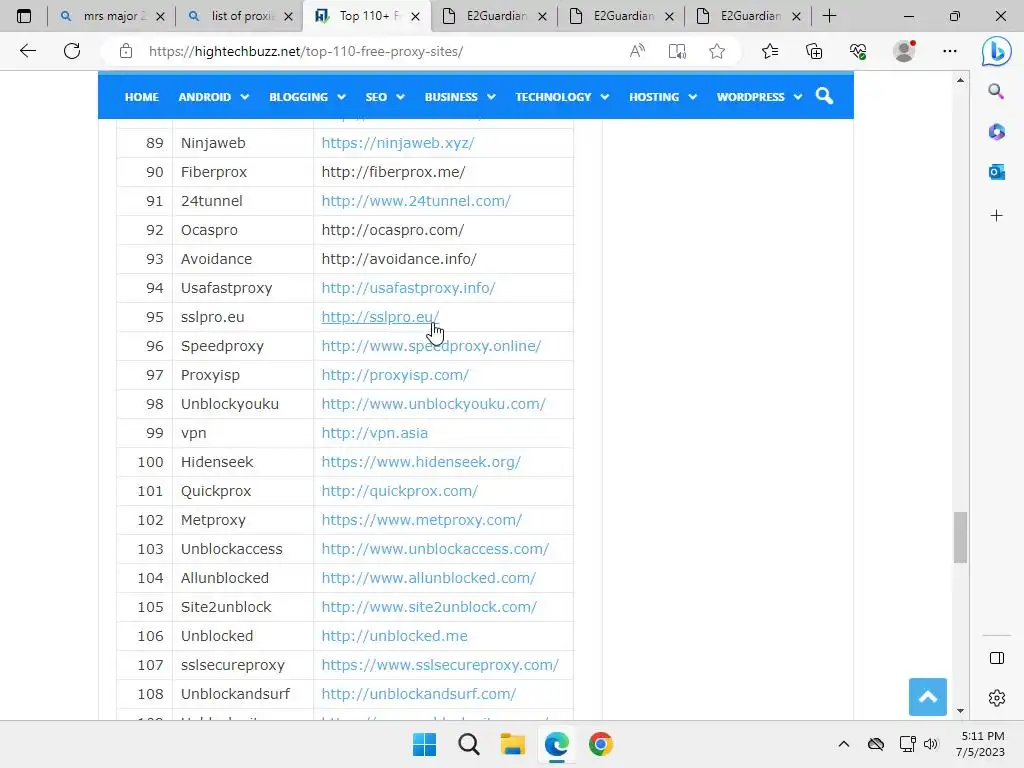The image size is (1024, 768).
Task: Show hidden system tray icons
Action: 844,744
